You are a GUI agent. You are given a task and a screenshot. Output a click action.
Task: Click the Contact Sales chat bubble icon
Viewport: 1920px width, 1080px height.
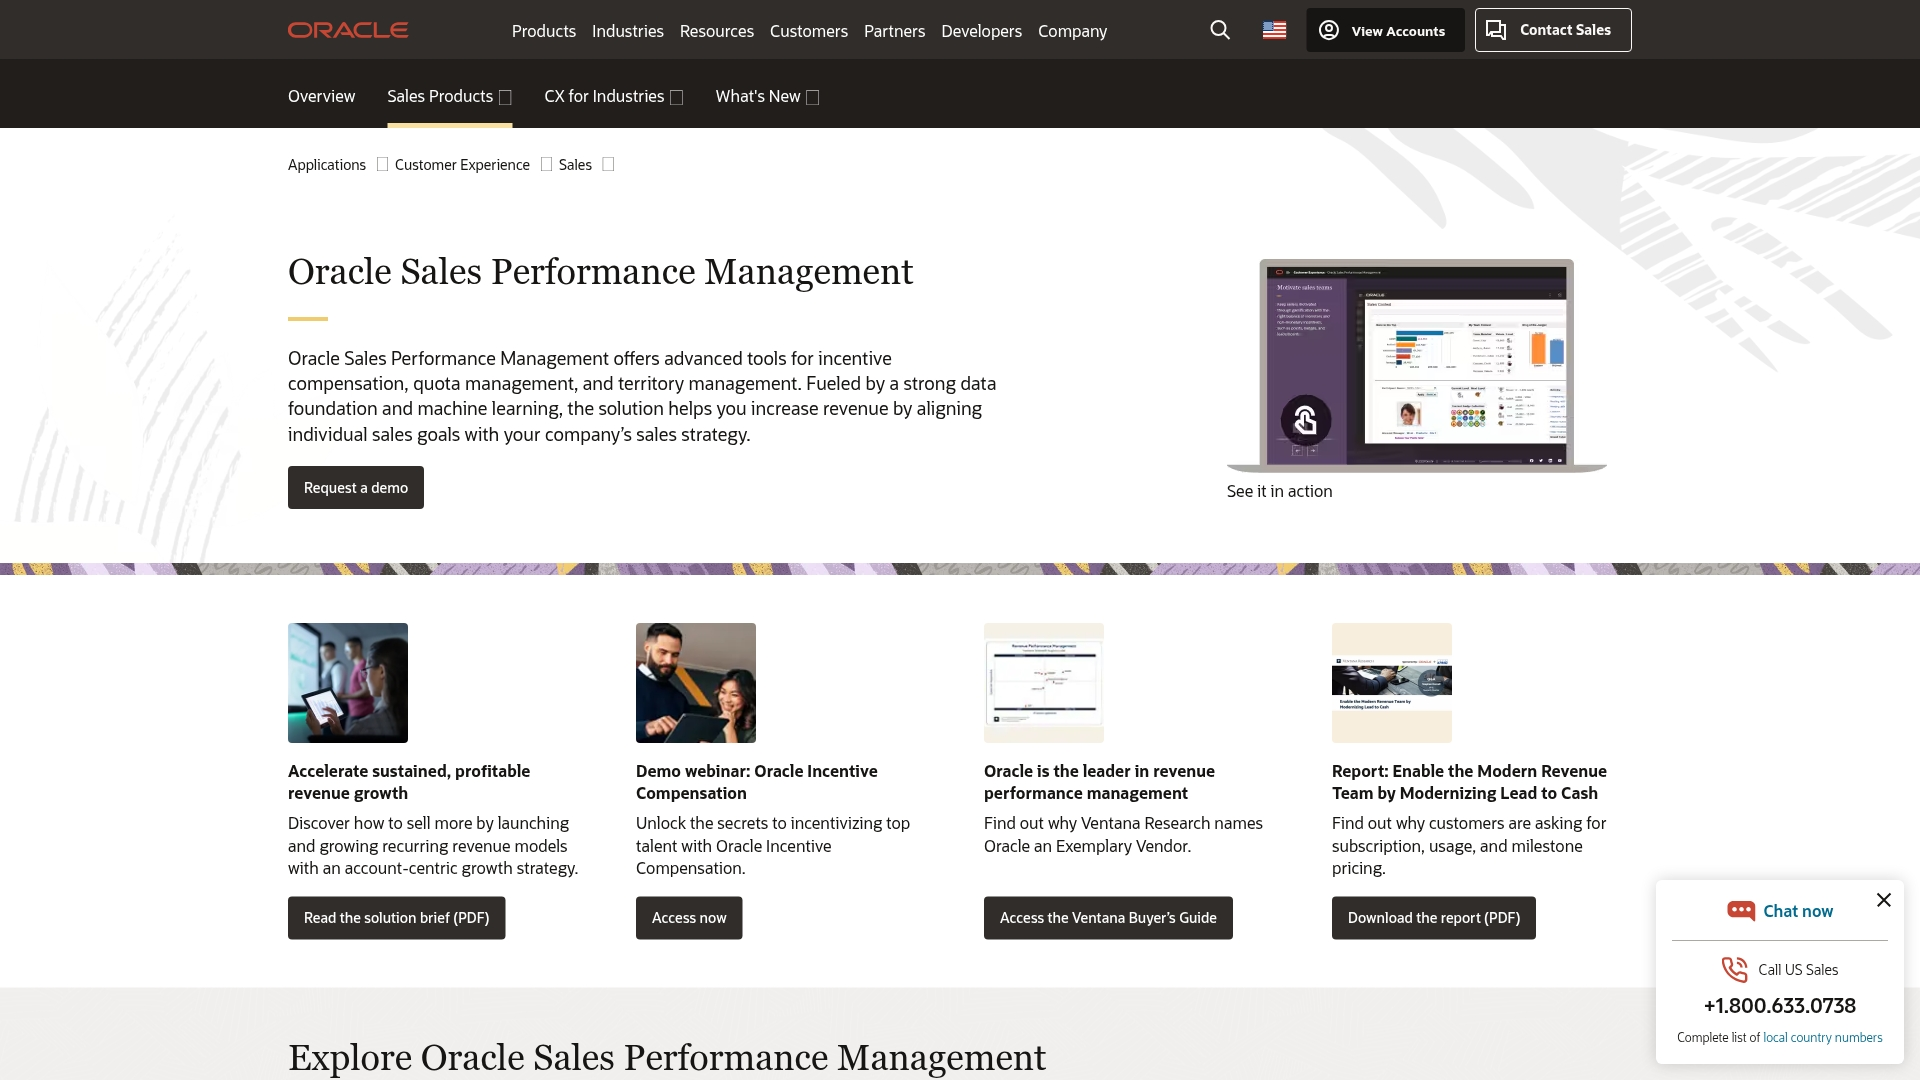[x=1497, y=30]
